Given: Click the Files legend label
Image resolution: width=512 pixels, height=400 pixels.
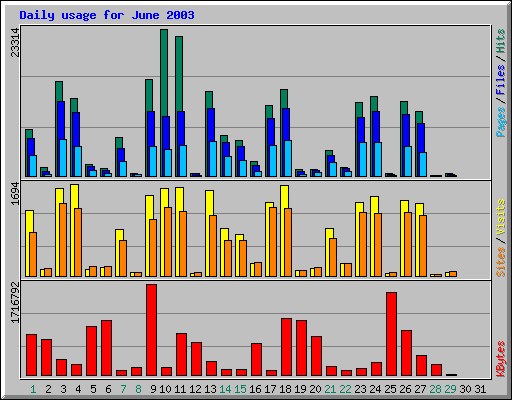Looking at the screenshot, I should [x=501, y=80].
